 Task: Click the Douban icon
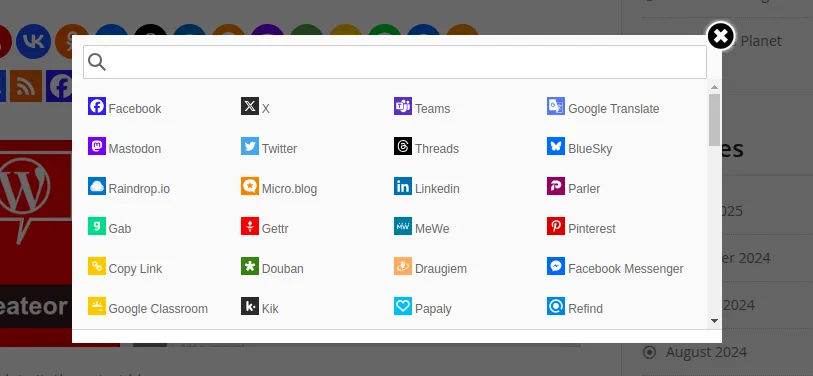pyautogui.click(x=250, y=266)
